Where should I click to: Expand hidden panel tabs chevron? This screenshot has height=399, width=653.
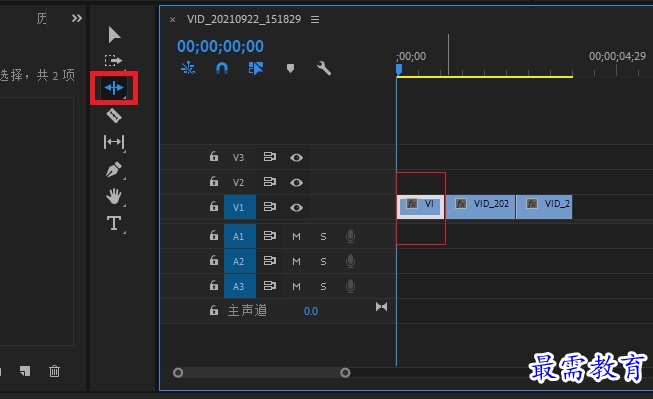[77, 18]
